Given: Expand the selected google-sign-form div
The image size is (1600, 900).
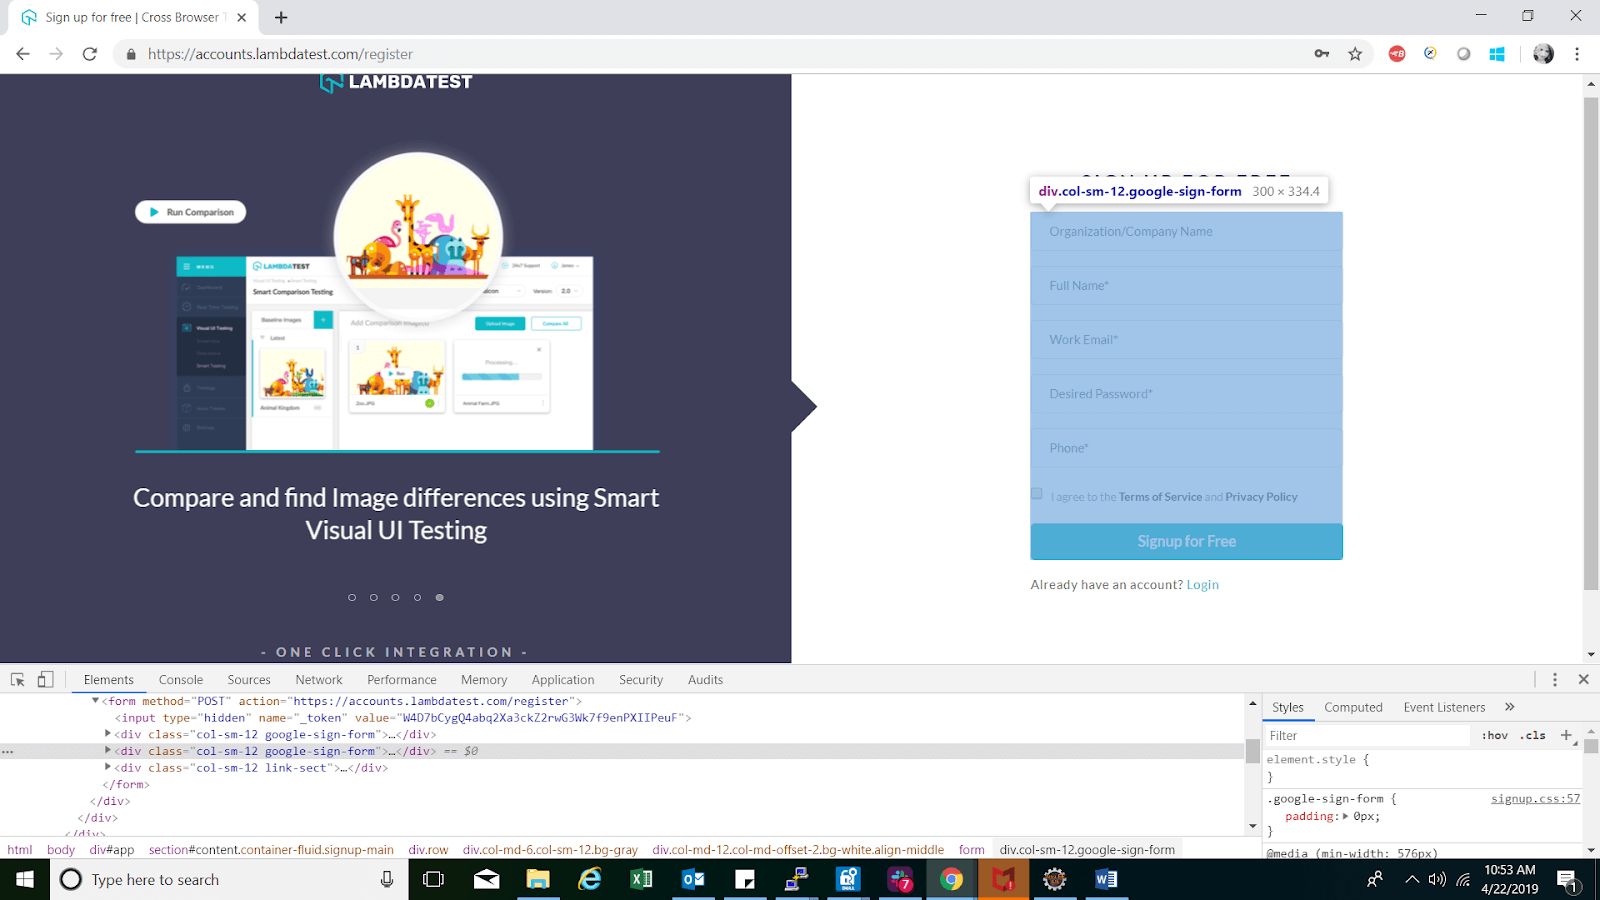Looking at the screenshot, I should (108, 751).
